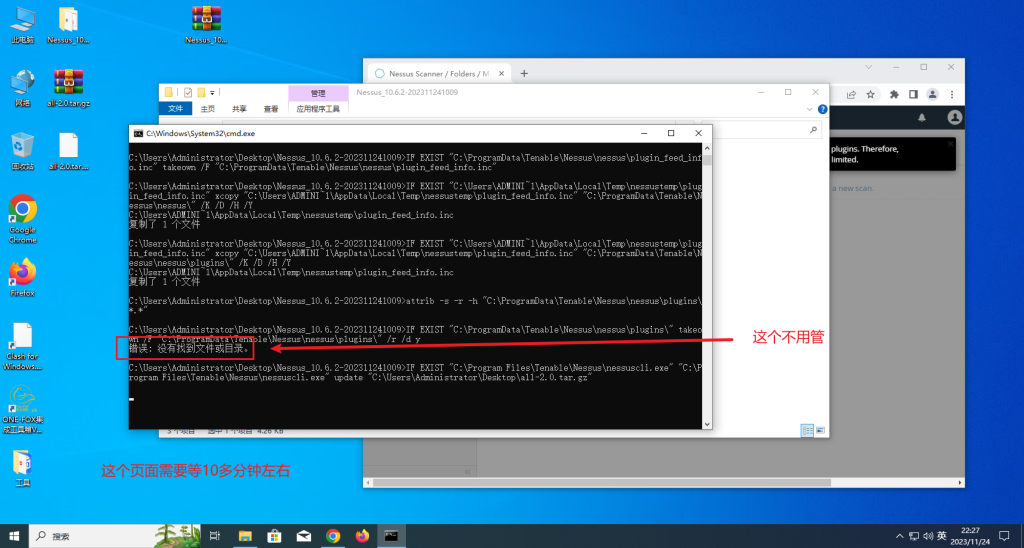Open the 文件 menu in File Explorer
1024x548 pixels.
coord(175,109)
